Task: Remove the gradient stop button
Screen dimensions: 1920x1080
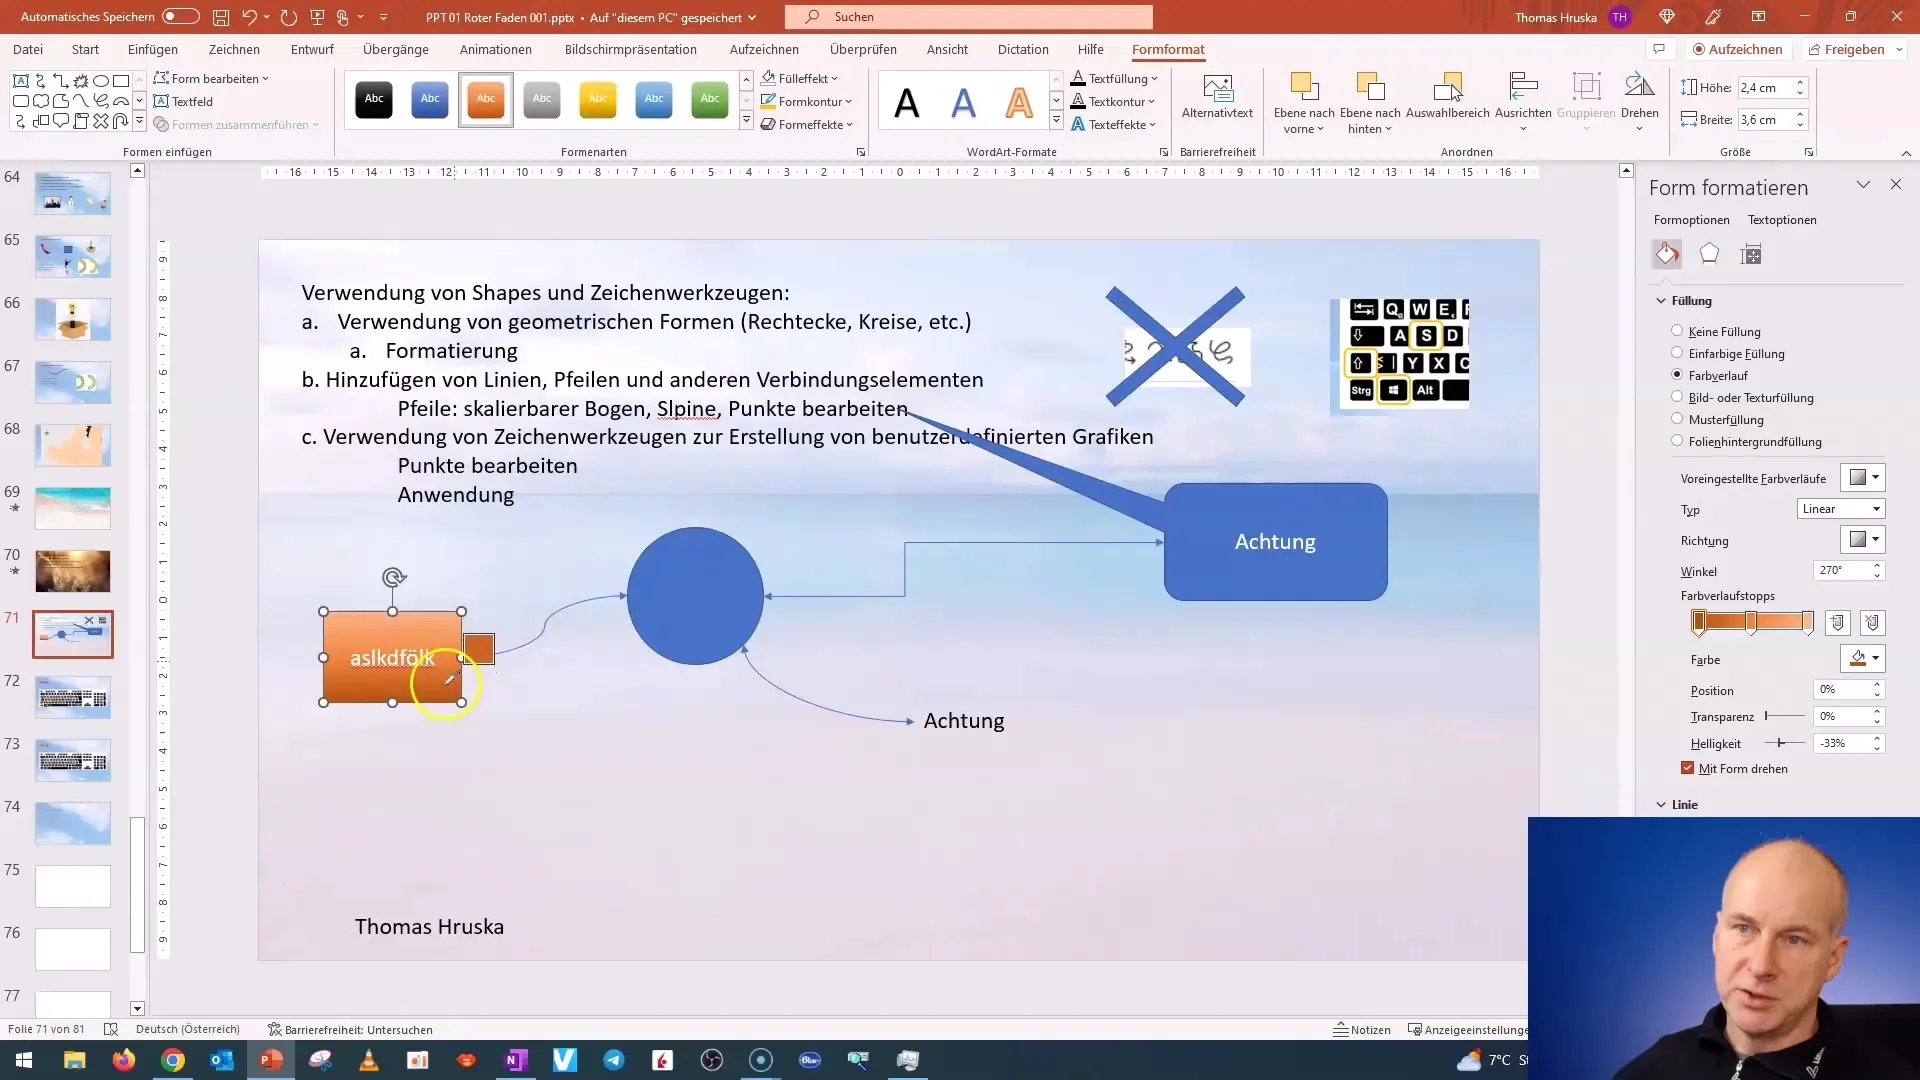Action: [1872, 623]
